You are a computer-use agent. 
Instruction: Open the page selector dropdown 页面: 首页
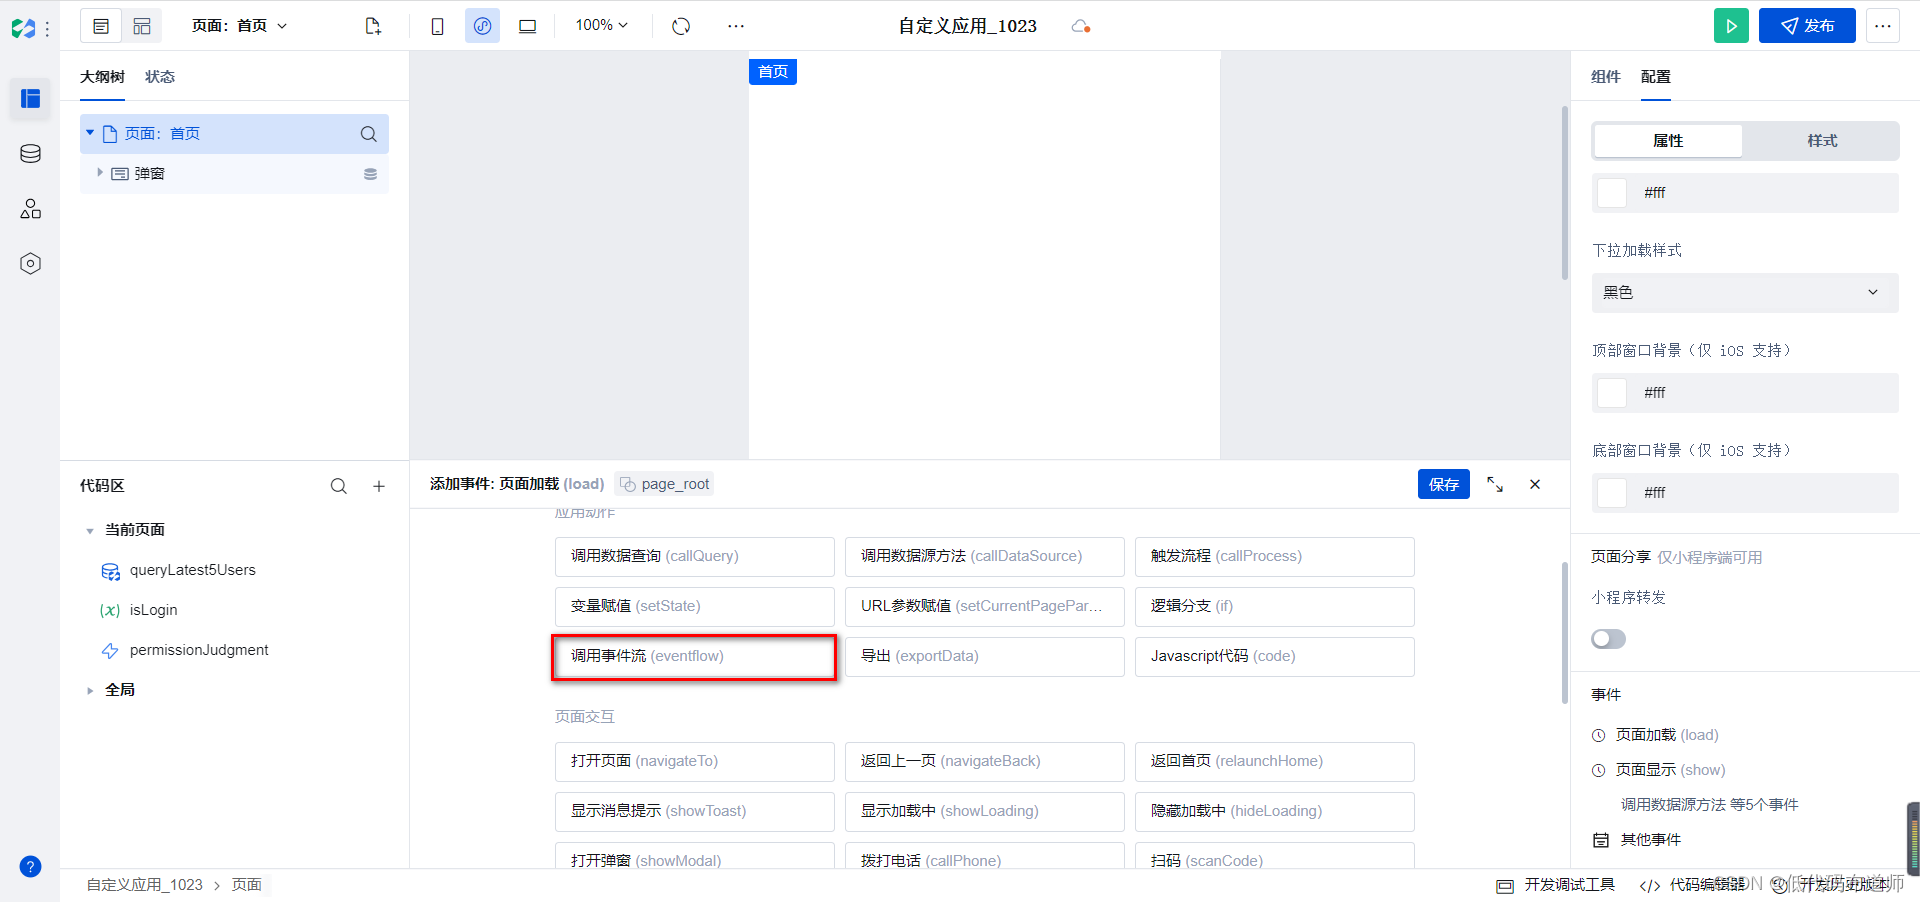click(240, 26)
